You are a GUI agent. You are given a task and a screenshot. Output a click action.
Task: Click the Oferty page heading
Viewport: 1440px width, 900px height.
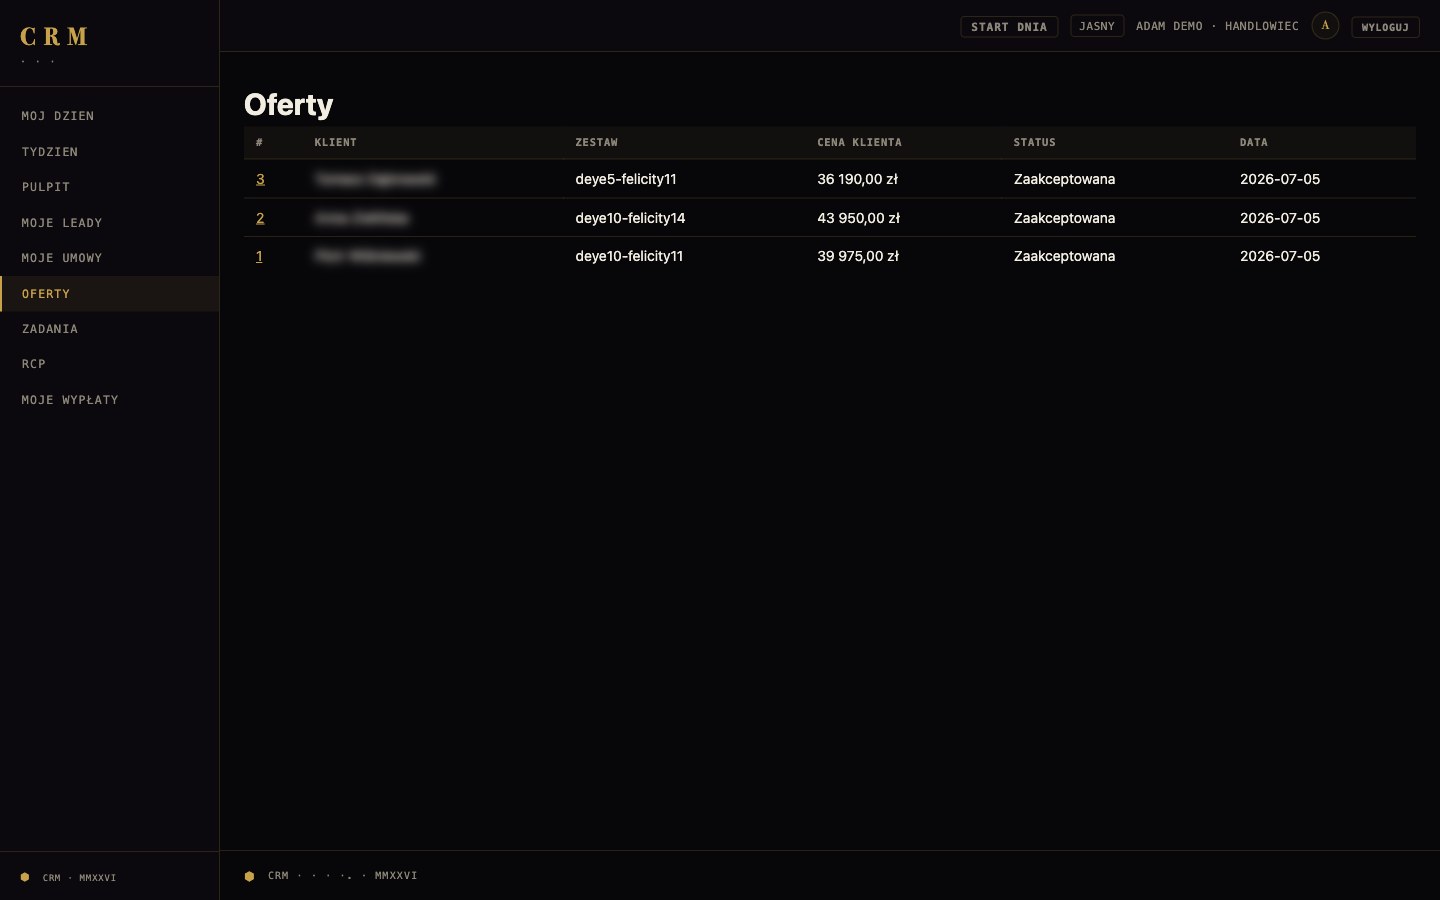pos(289,104)
